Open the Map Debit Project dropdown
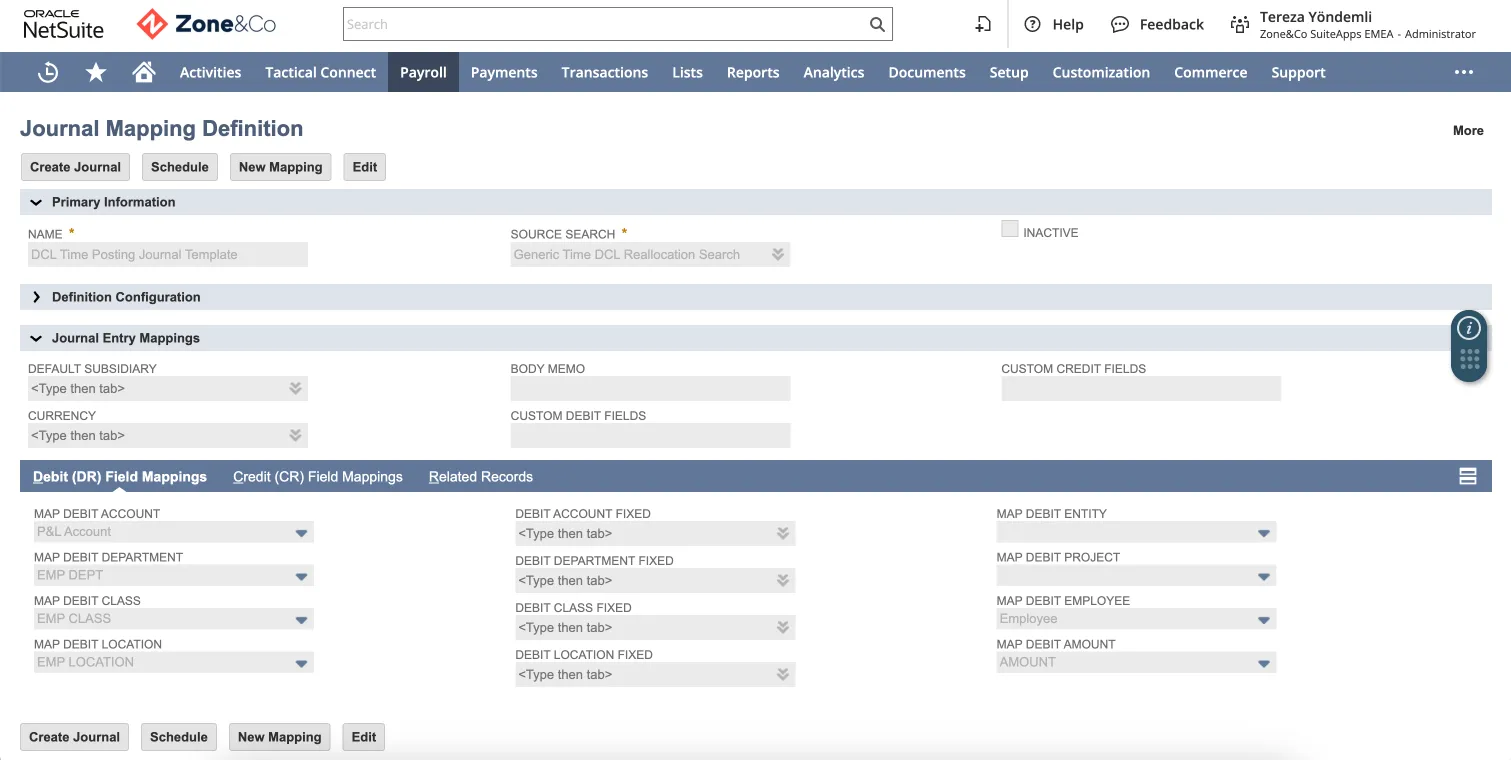The height and width of the screenshot is (760, 1511). click(x=1264, y=576)
